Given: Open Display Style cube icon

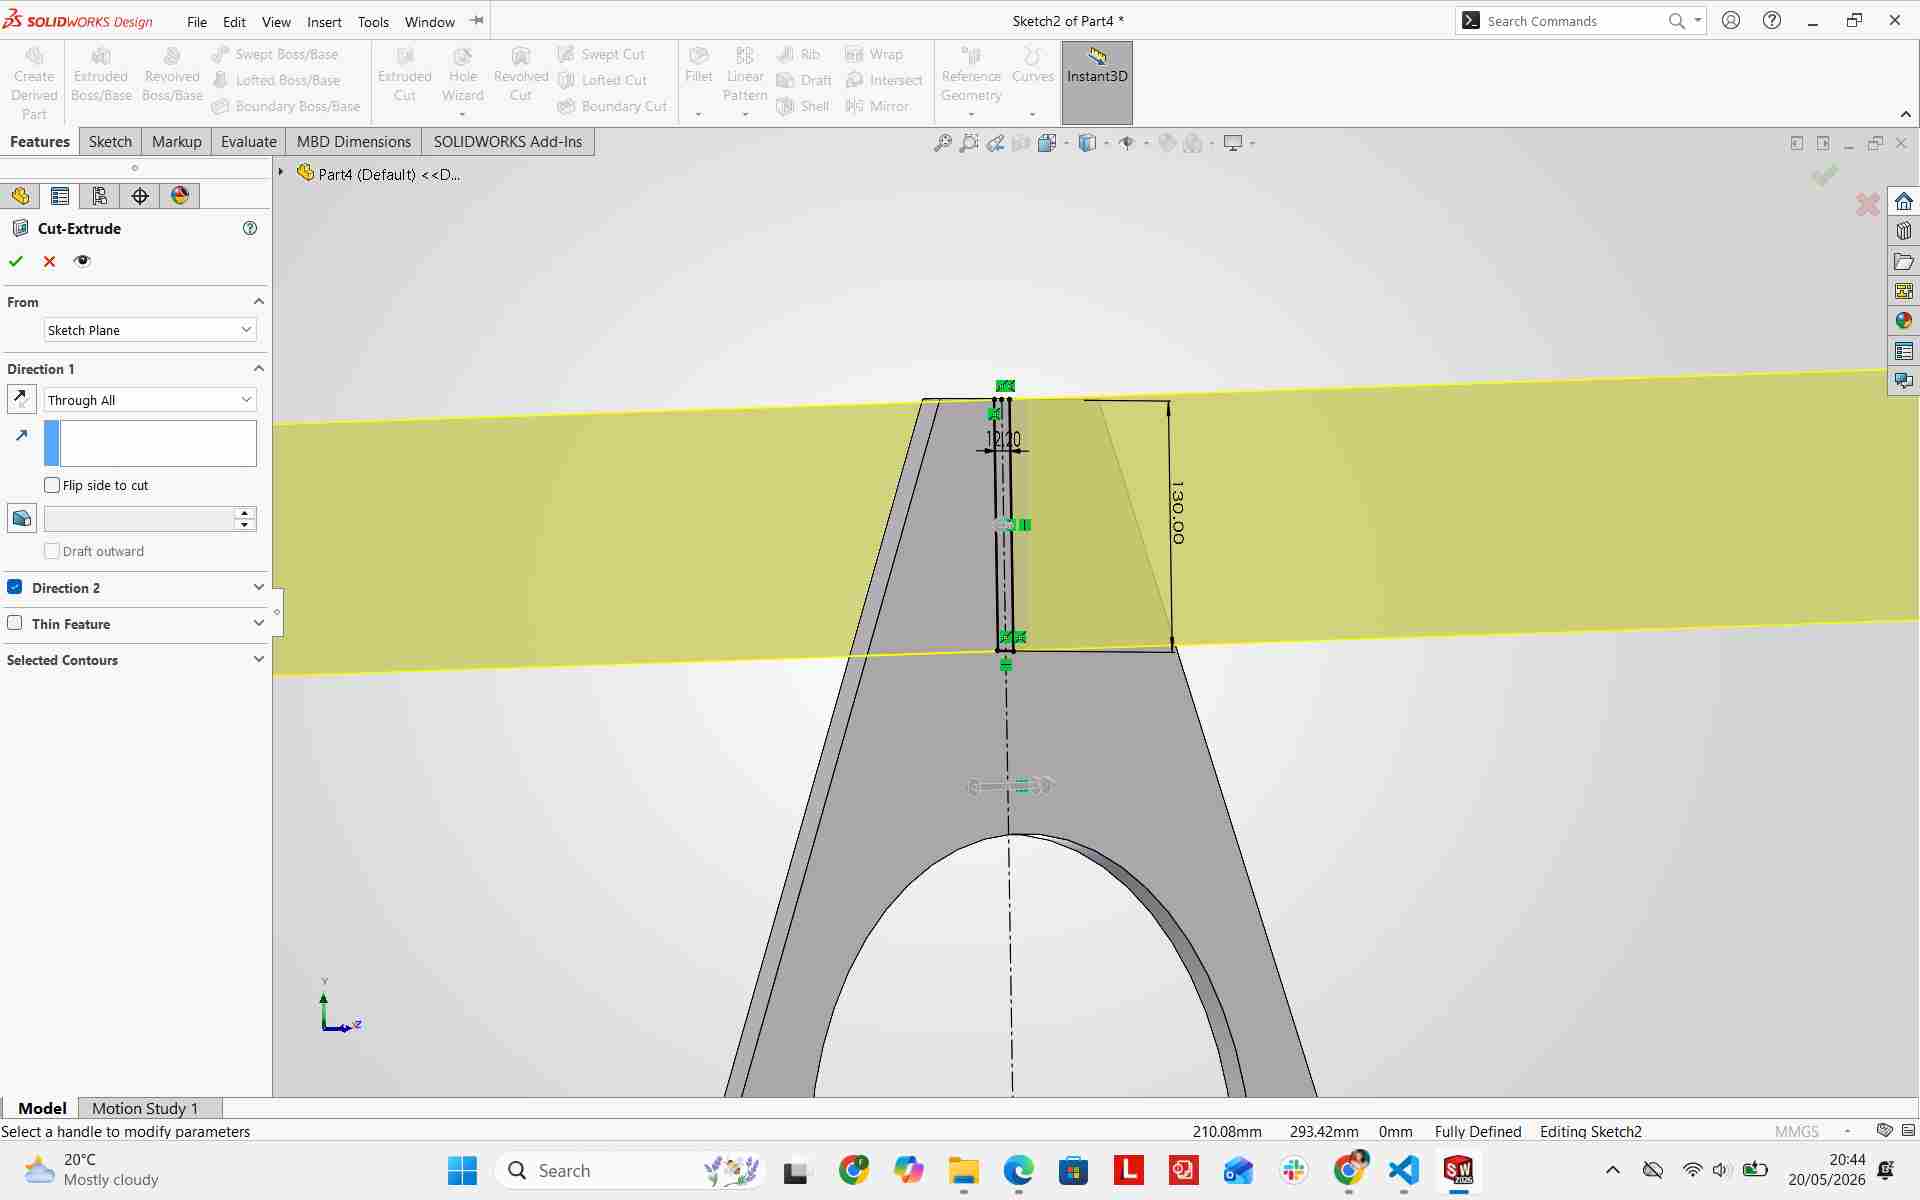Looking at the screenshot, I should (1087, 143).
